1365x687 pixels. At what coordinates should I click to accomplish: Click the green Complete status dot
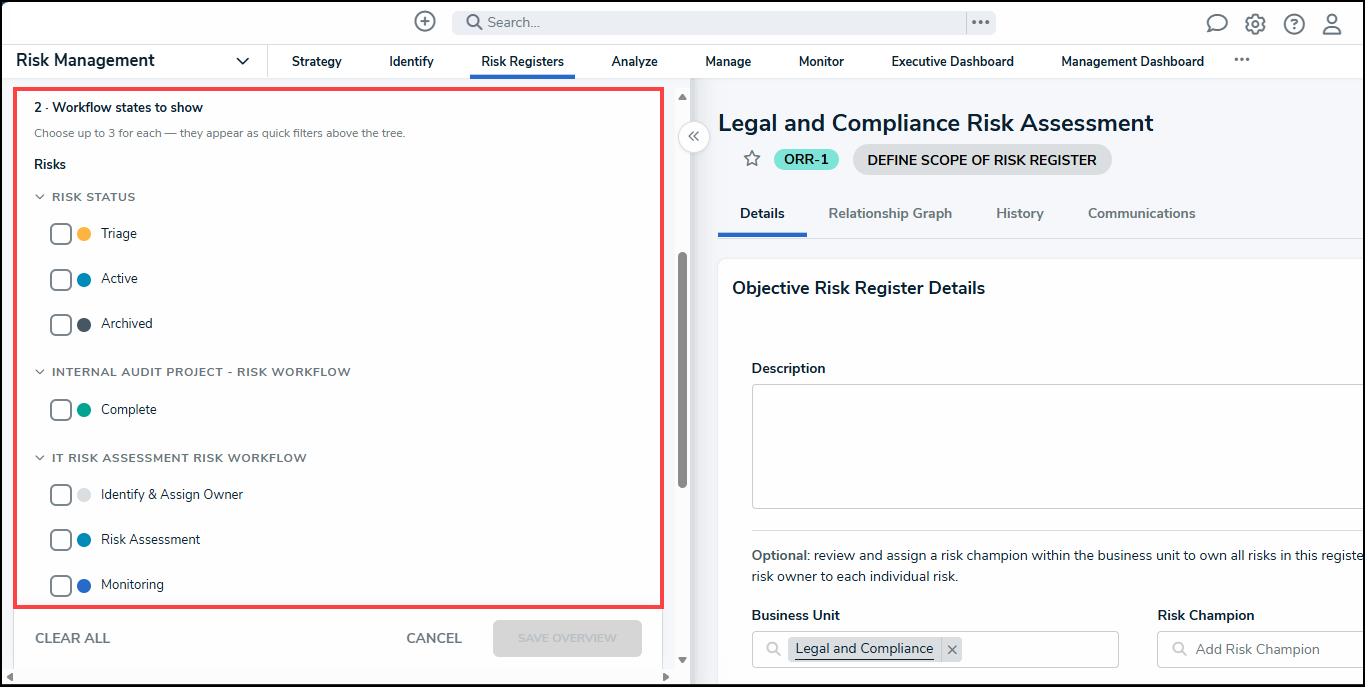coord(84,410)
